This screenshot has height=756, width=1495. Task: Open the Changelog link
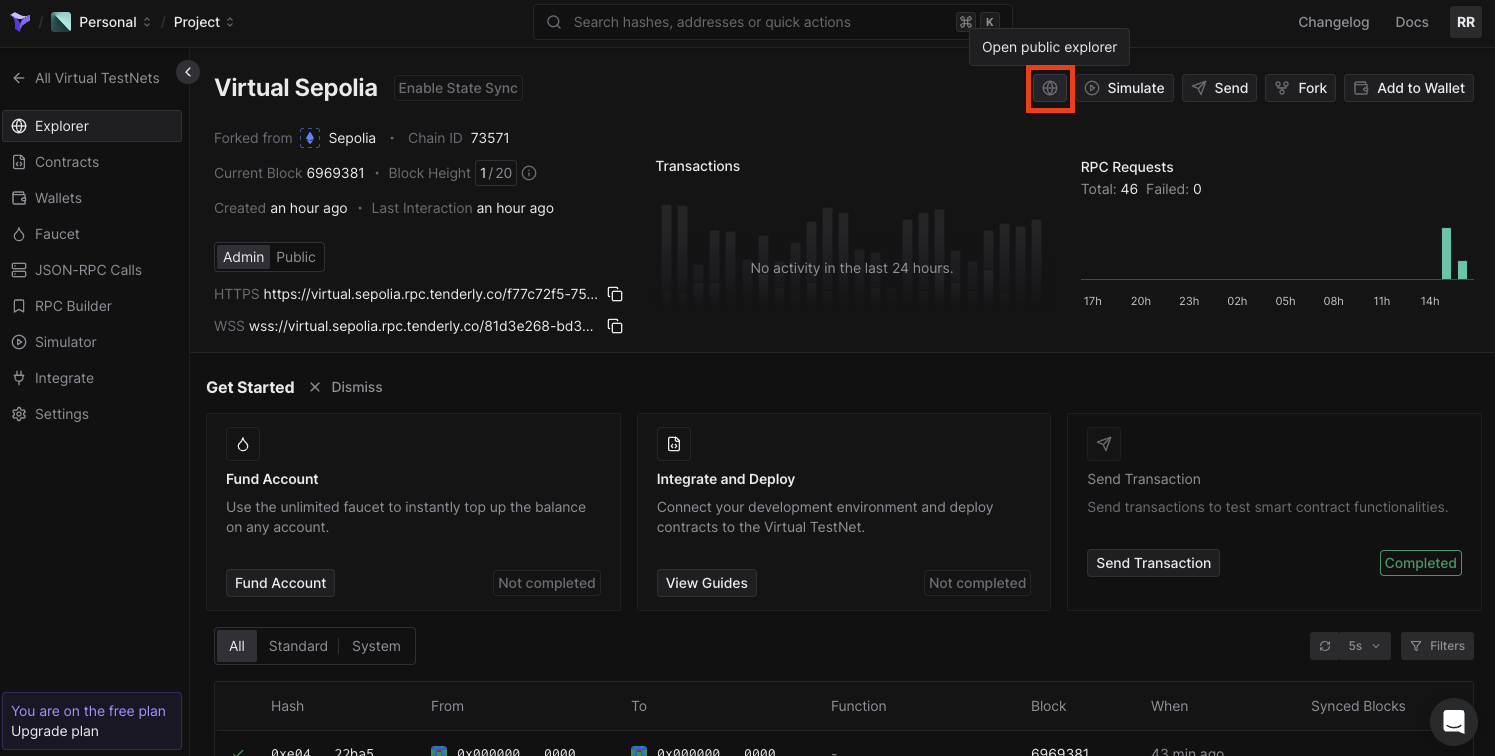(1333, 22)
